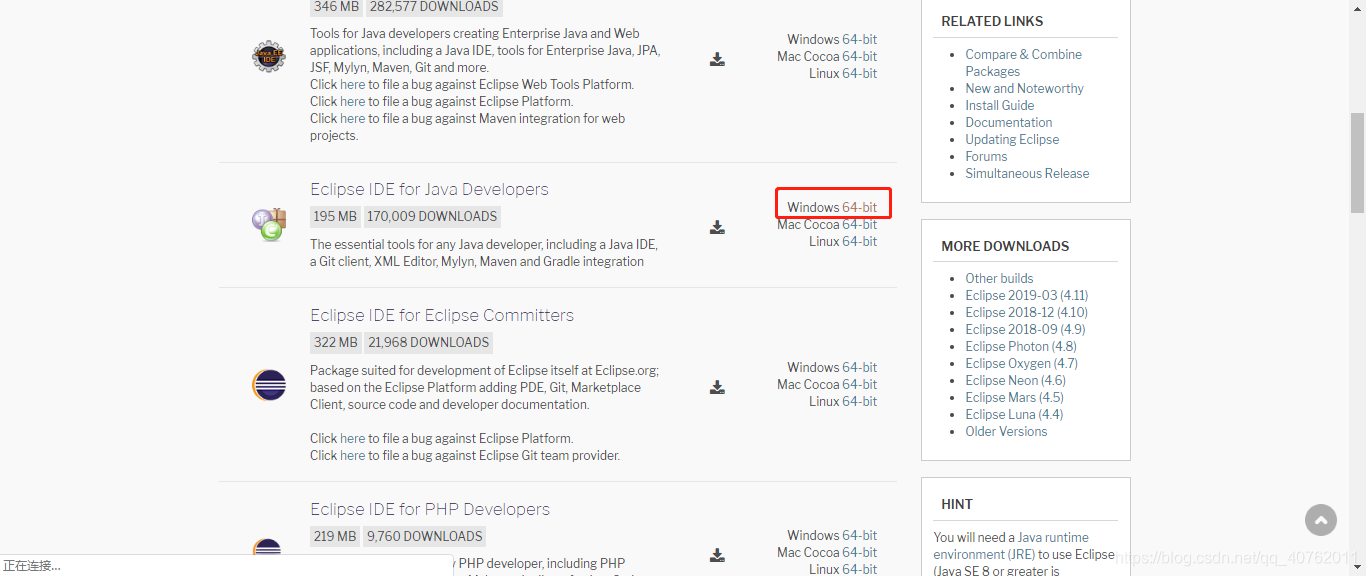Click the 9,760 DOWNLOADS badge
This screenshot has width=1366, height=576.
[x=424, y=536]
